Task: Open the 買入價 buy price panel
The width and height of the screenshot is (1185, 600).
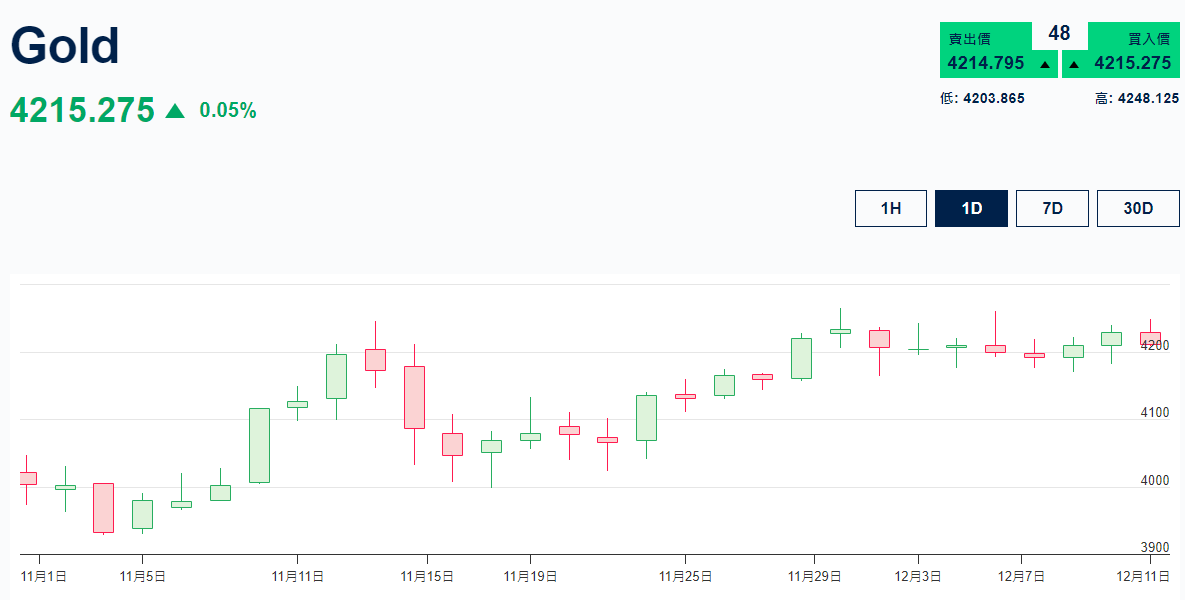Action: point(1132,51)
